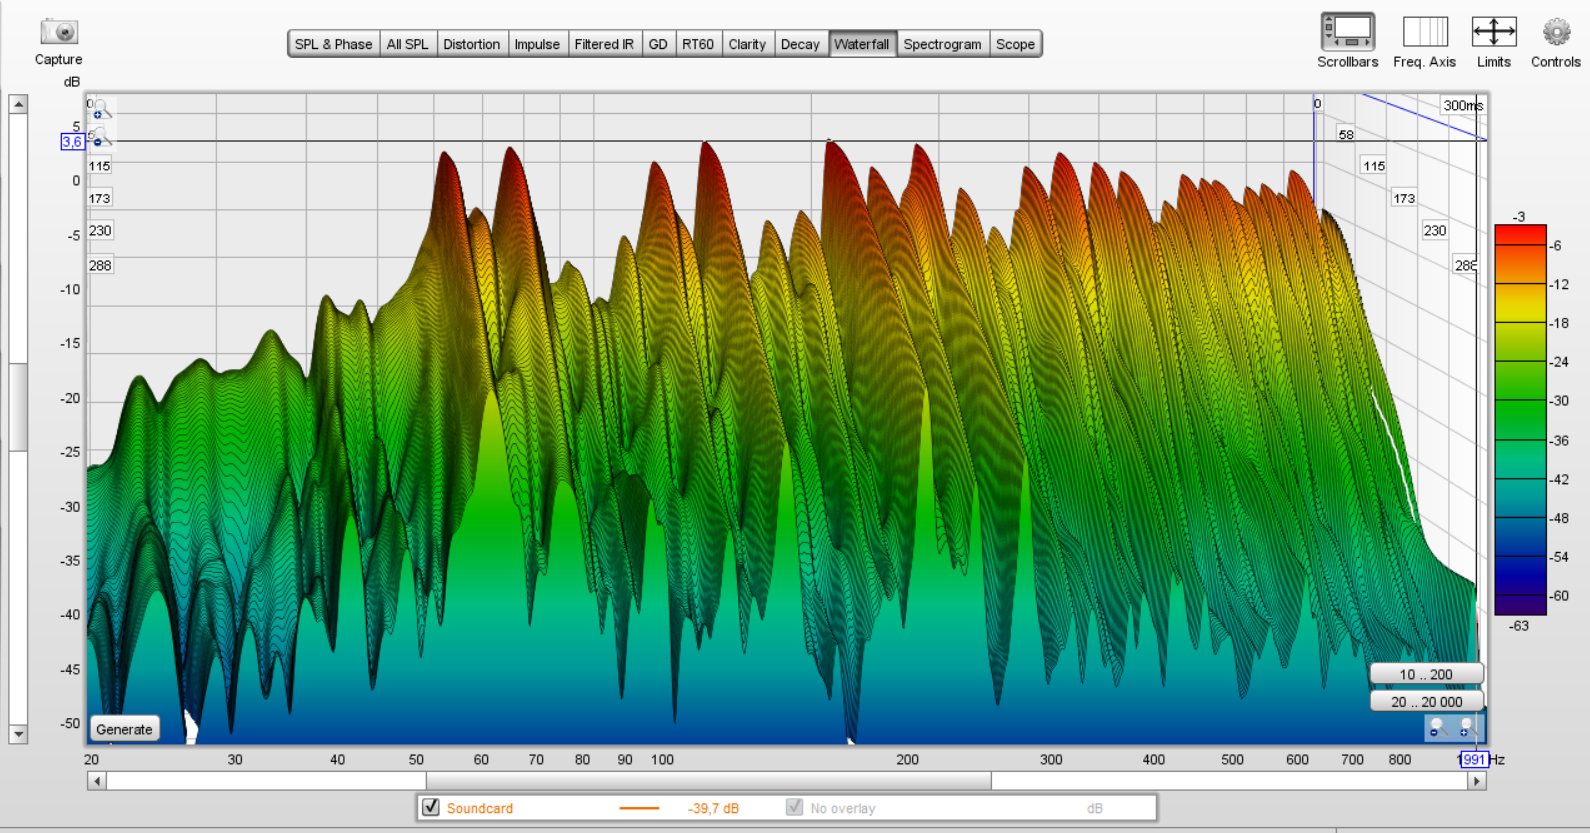This screenshot has width=1590, height=833.
Task: Uncheck the Soundcard trace checkbox
Action: [431, 807]
